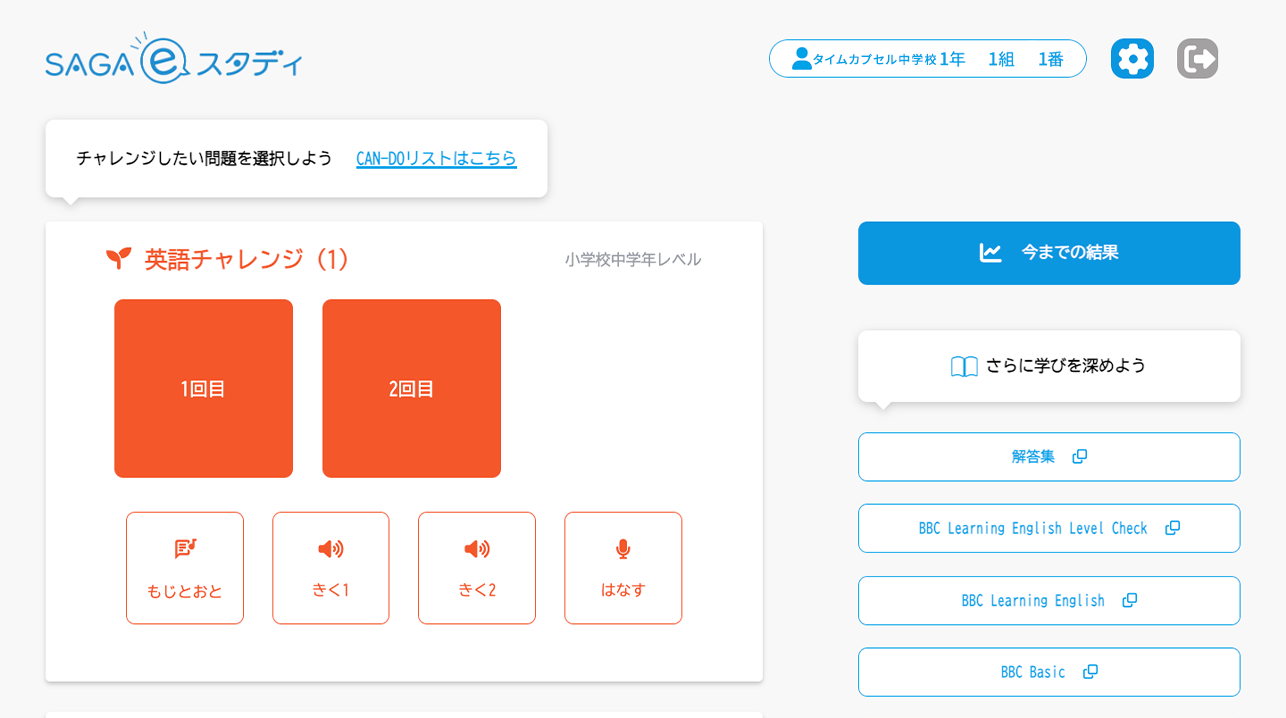Start the 2回目 challenge
Image resolution: width=1286 pixels, height=718 pixels.
point(412,388)
